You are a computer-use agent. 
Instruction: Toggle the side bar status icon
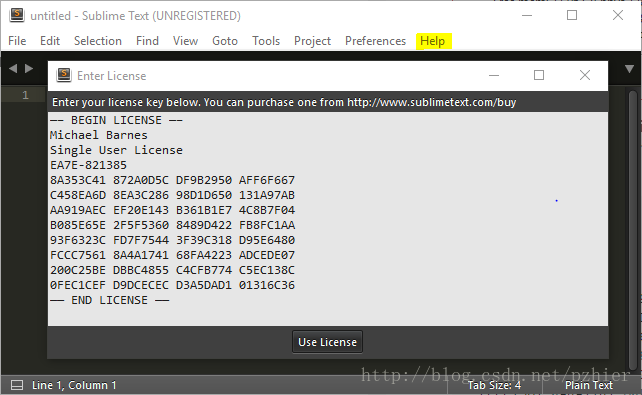[x=17, y=385]
